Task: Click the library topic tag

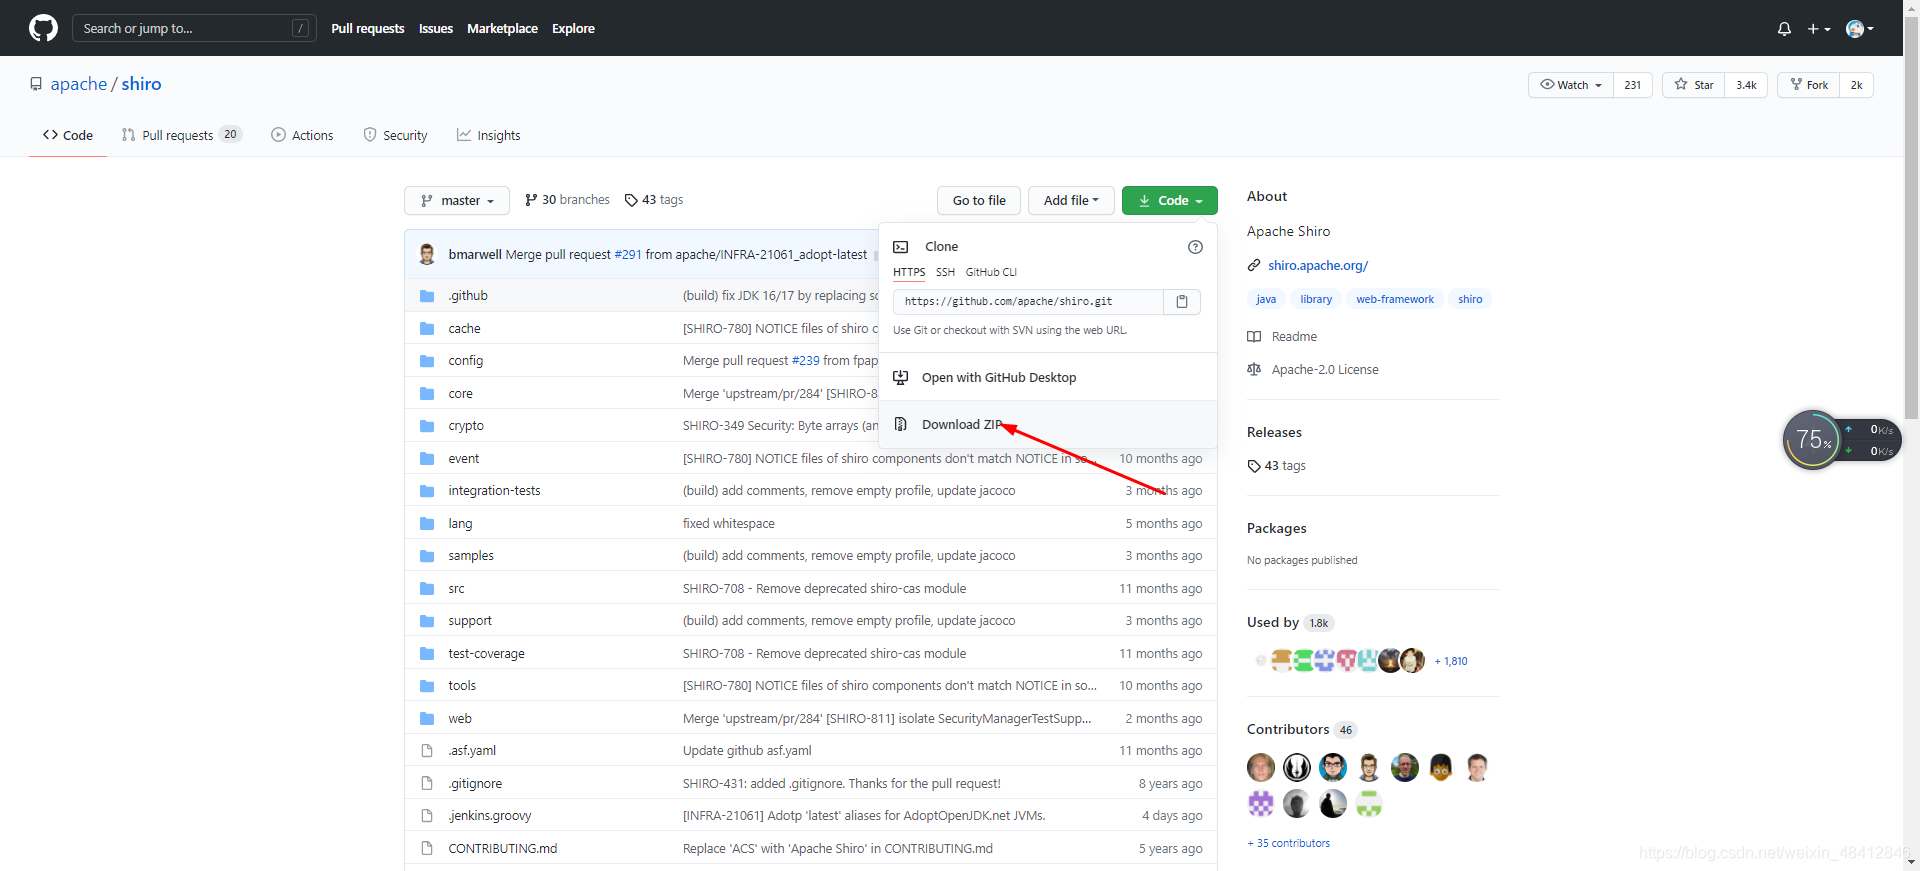Action: [1316, 299]
